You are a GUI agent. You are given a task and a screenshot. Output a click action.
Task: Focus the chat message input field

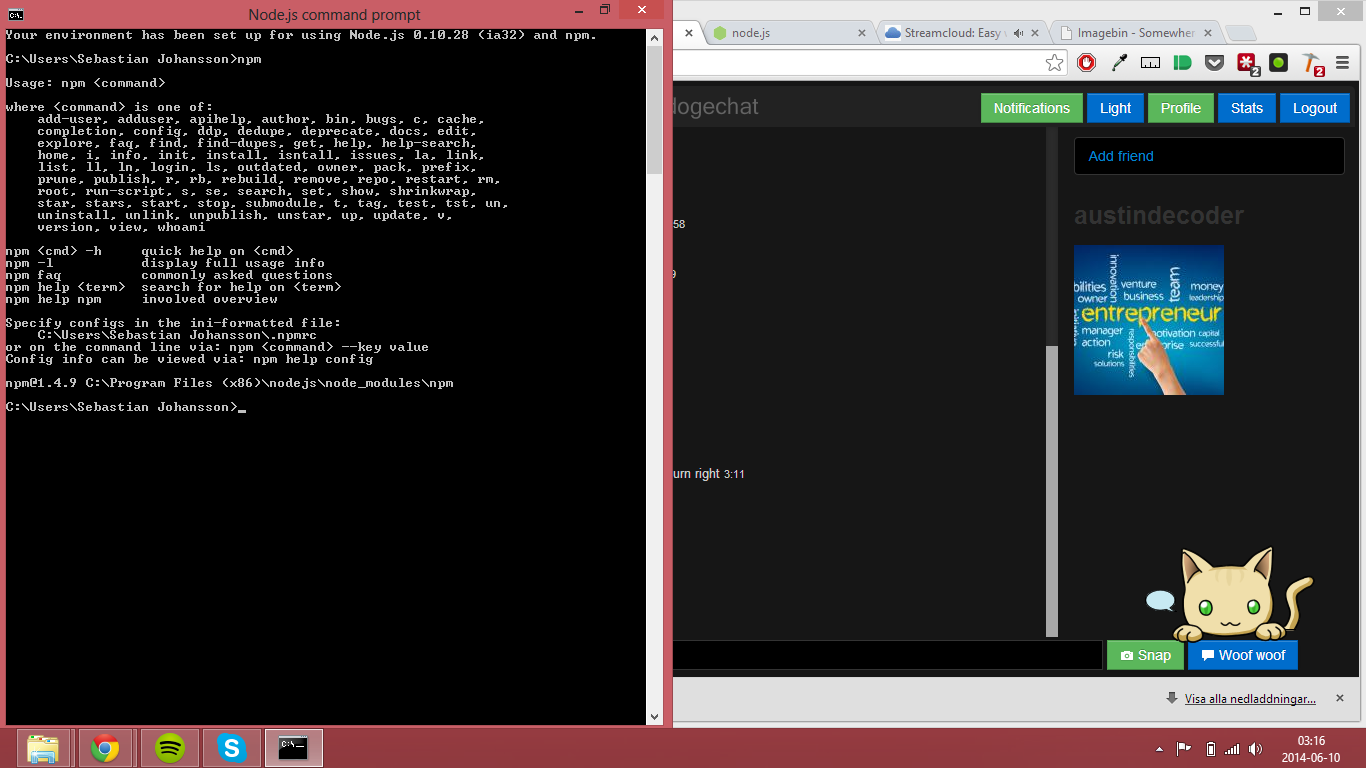pyautogui.click(x=887, y=655)
